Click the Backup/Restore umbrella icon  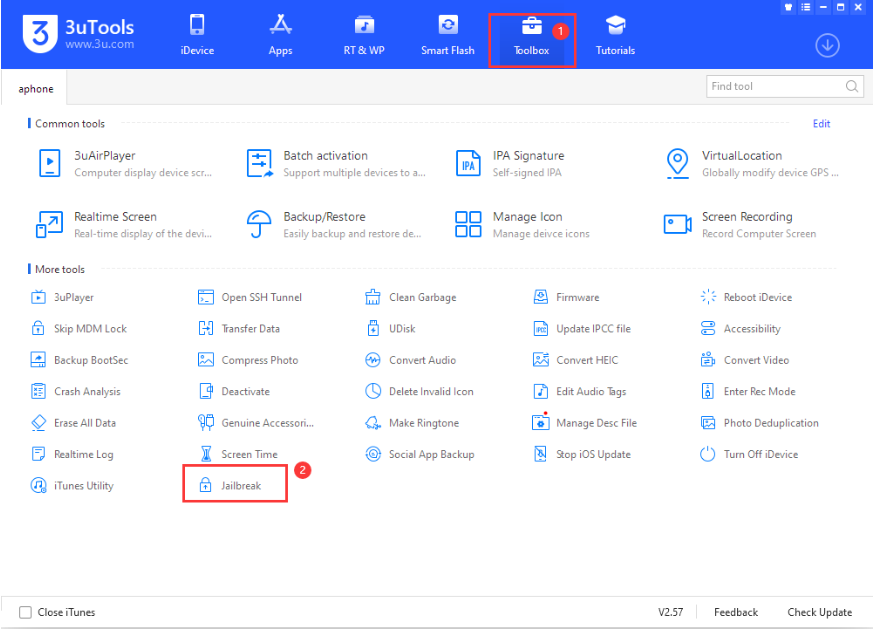(x=260, y=224)
